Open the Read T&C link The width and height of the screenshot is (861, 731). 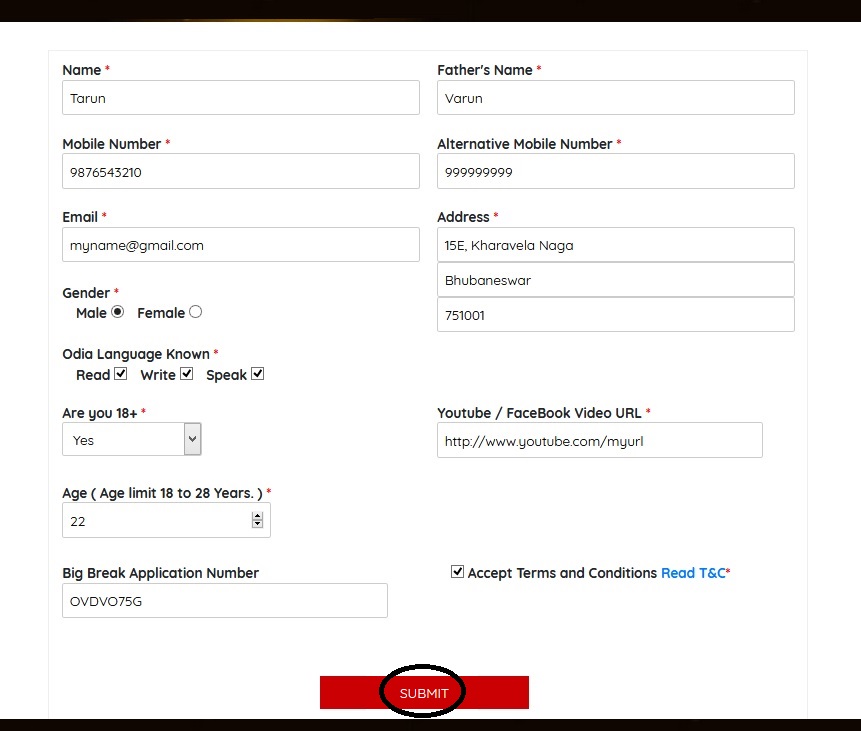(692, 573)
